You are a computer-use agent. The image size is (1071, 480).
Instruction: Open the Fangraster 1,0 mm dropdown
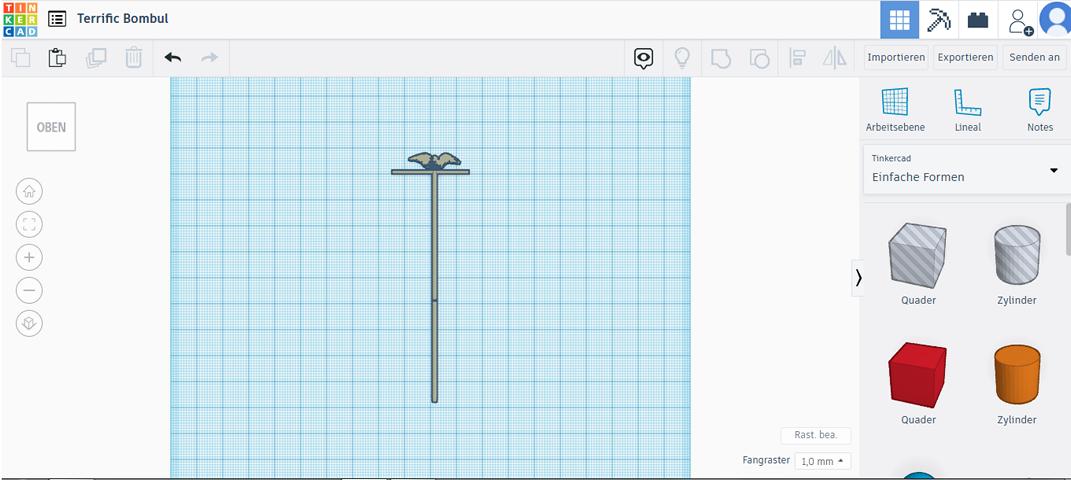click(823, 461)
